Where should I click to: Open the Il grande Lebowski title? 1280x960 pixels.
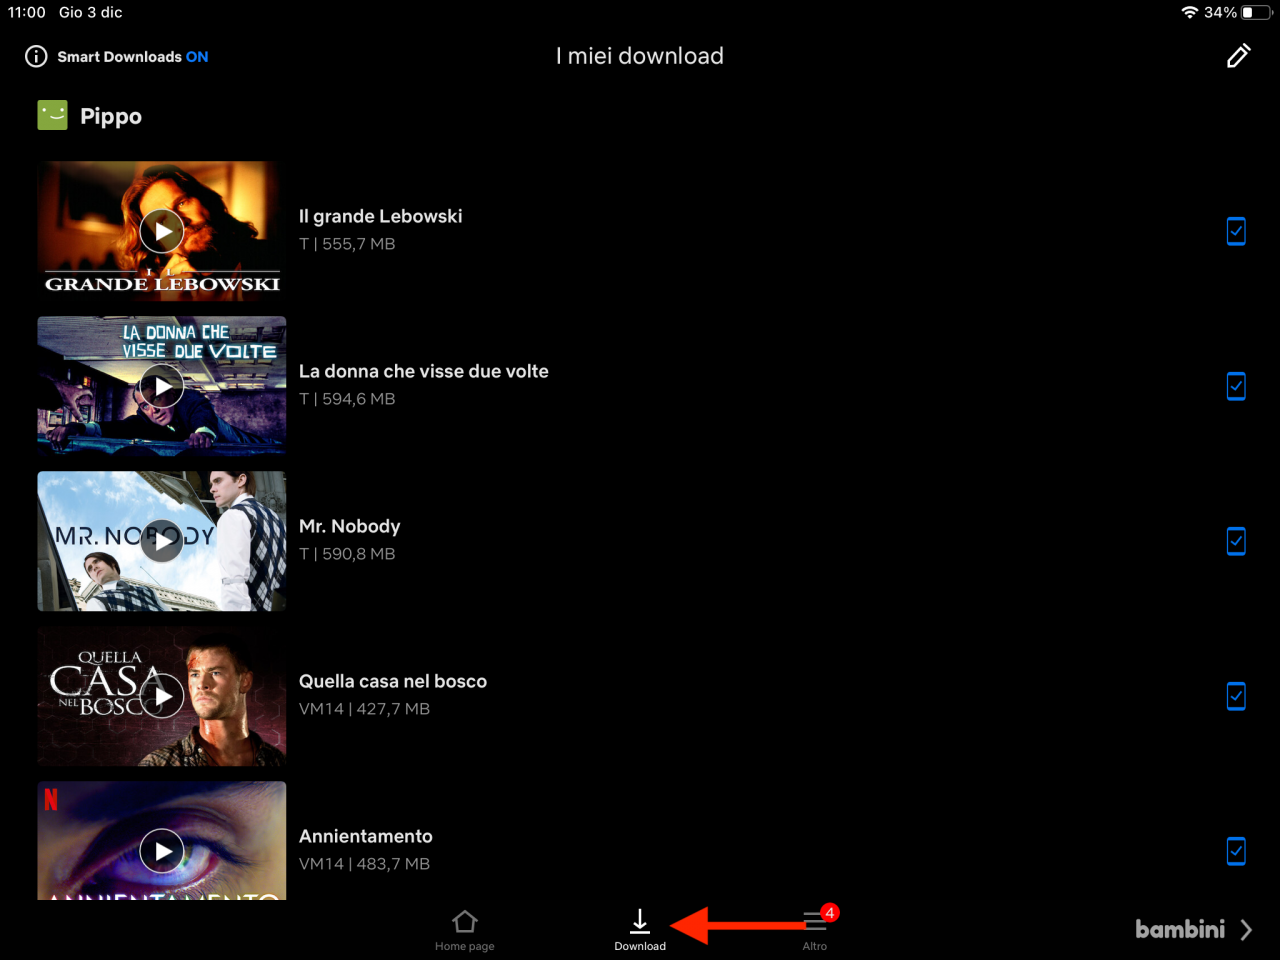381,216
